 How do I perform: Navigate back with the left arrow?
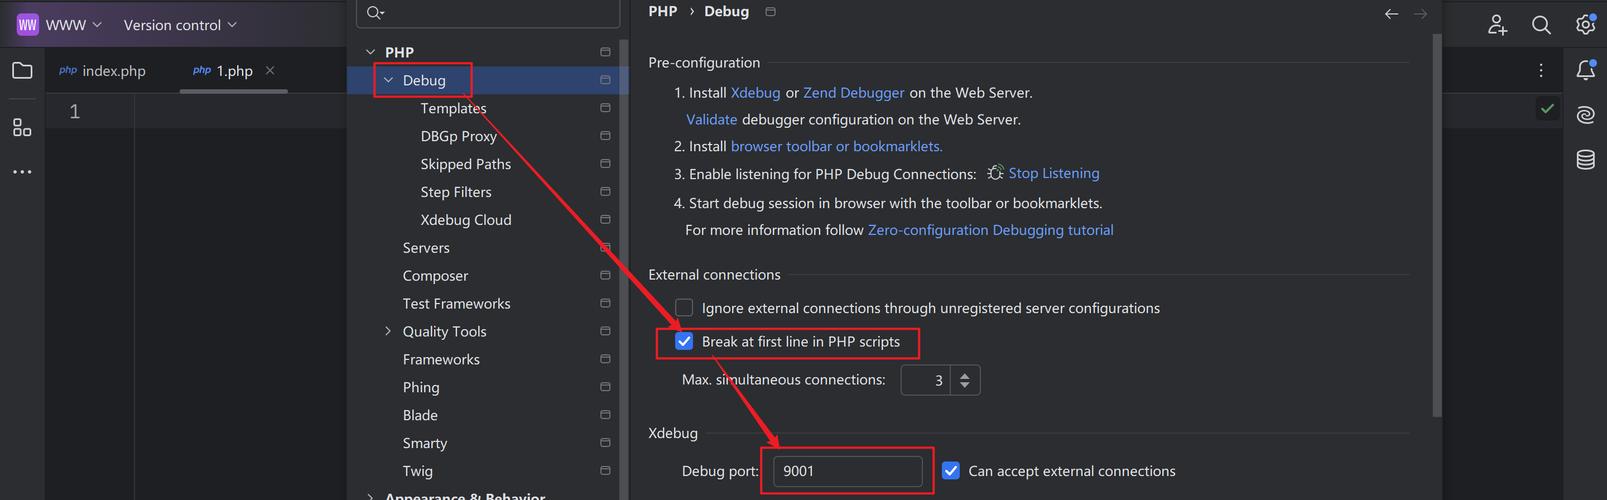(1391, 13)
